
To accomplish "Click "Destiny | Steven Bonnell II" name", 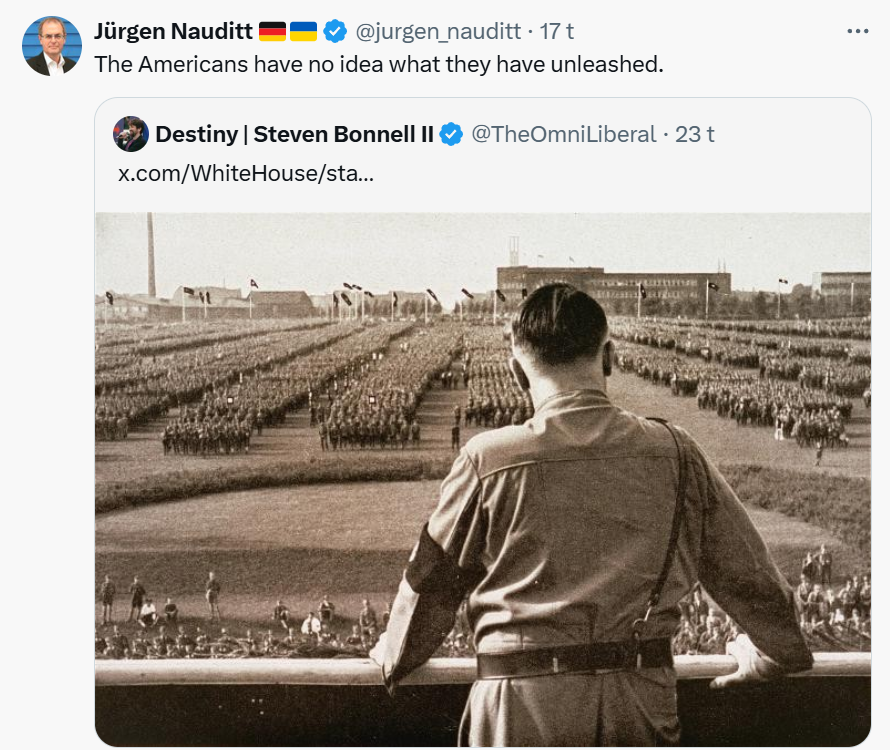I will 294,134.
